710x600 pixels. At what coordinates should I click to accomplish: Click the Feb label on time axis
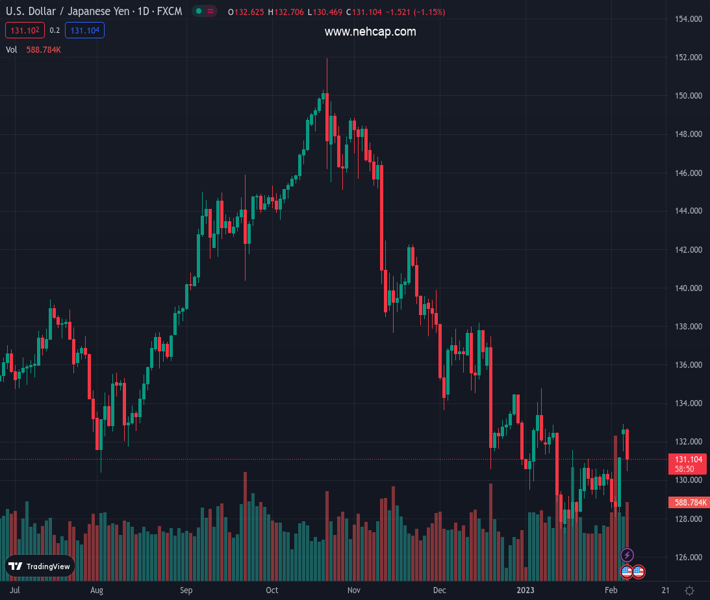[611, 591]
